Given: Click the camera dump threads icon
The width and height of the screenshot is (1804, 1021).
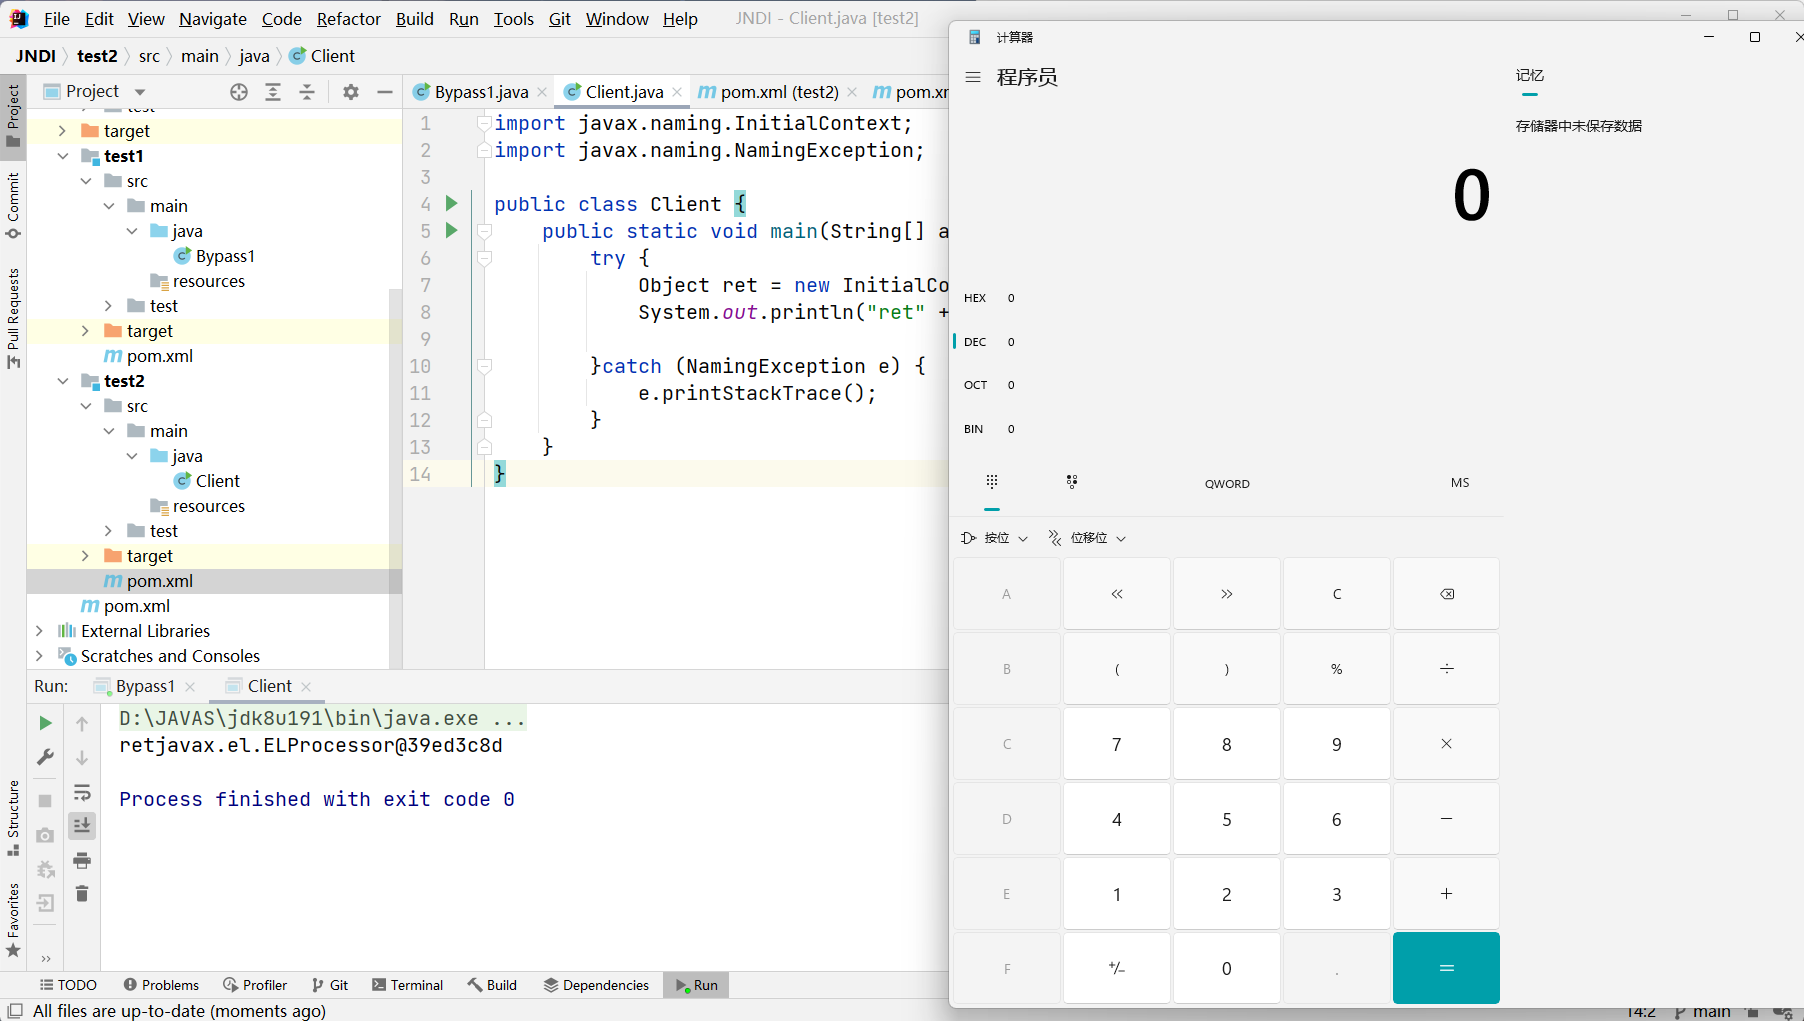Looking at the screenshot, I should [x=45, y=835].
